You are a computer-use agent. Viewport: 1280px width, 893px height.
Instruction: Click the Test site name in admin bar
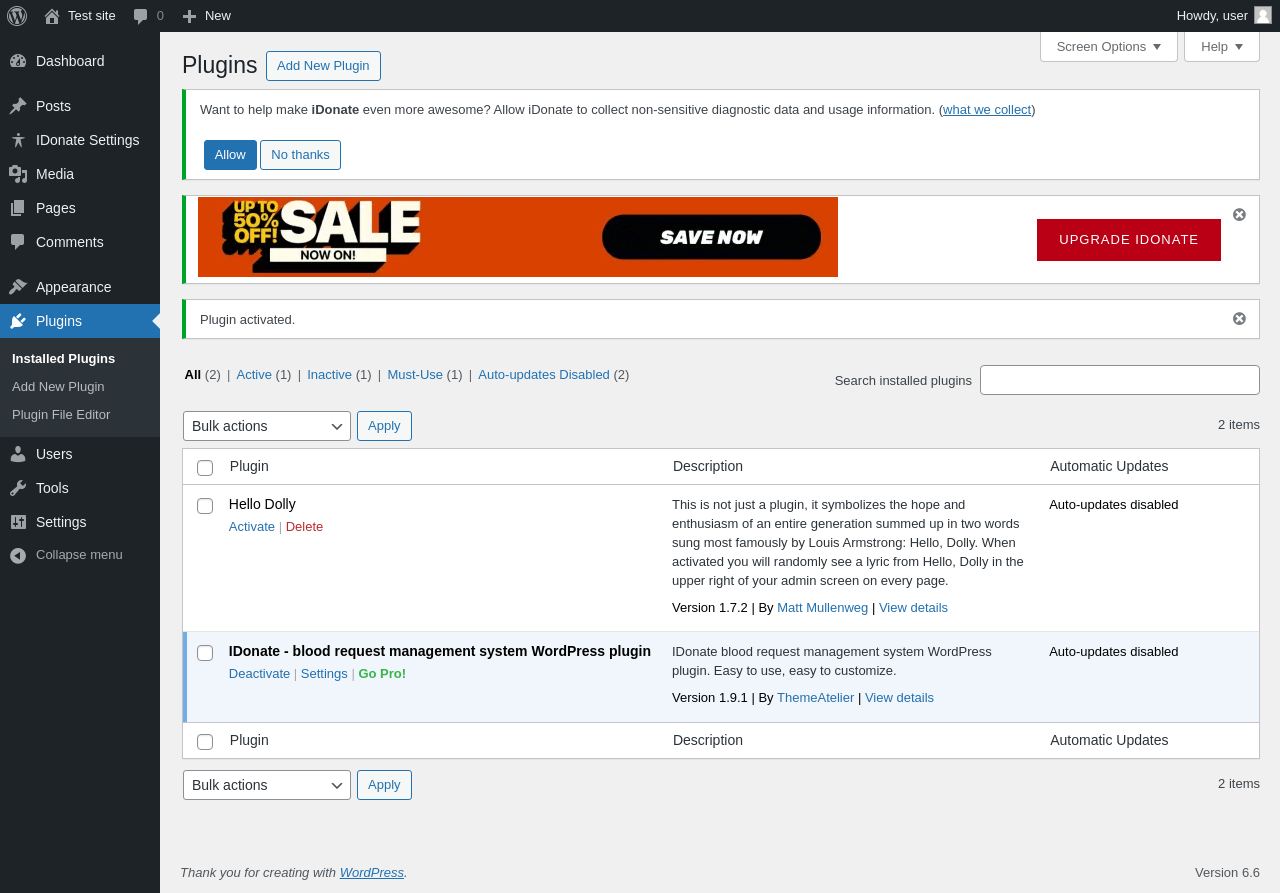(92, 16)
